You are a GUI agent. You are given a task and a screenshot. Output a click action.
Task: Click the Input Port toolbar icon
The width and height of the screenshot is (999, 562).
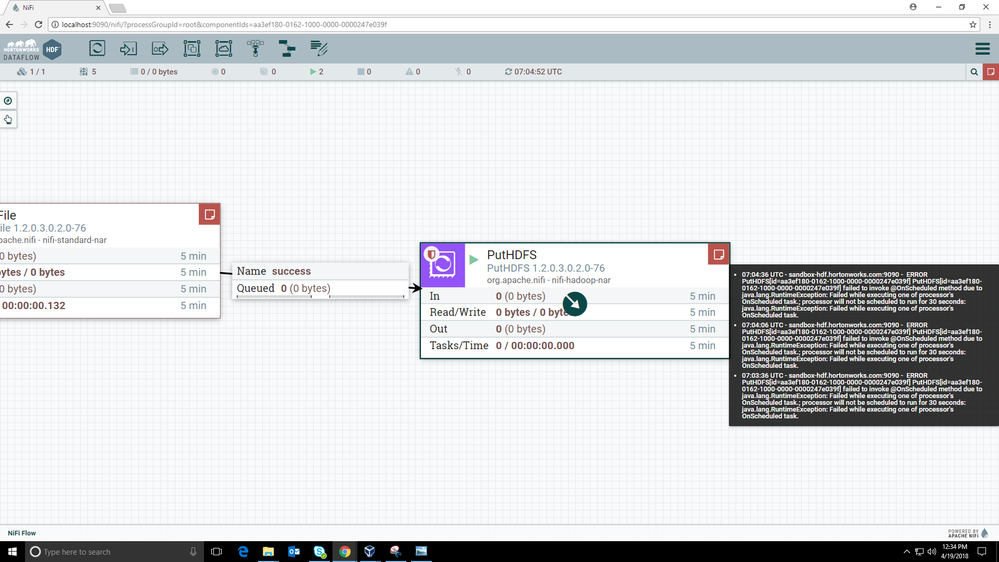(128, 48)
